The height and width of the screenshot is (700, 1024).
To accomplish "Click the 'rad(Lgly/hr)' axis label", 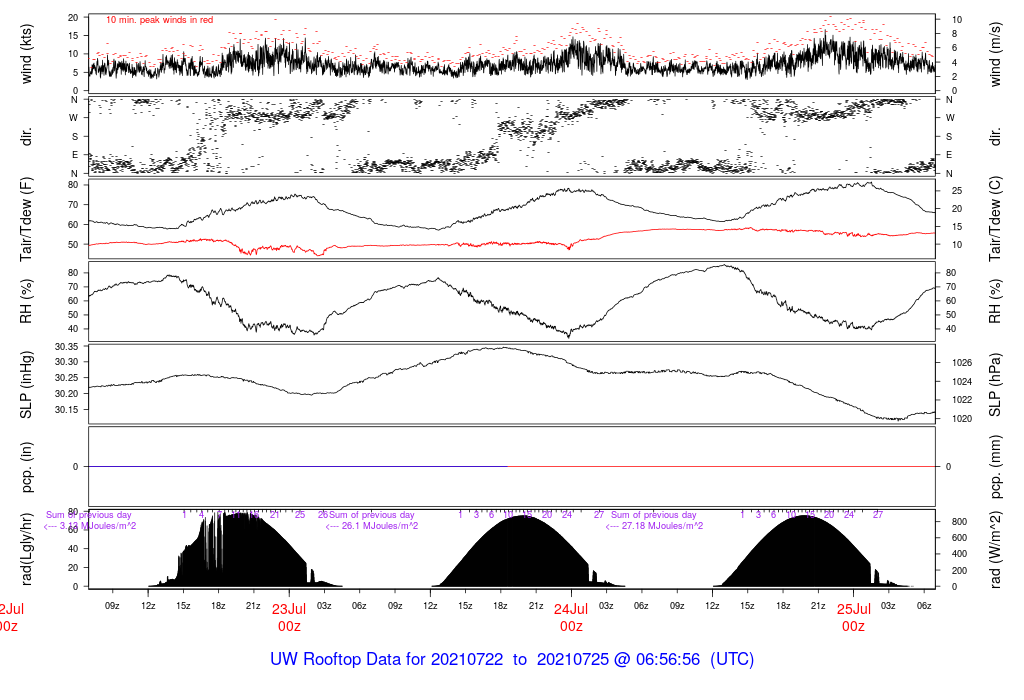I will (28, 549).
